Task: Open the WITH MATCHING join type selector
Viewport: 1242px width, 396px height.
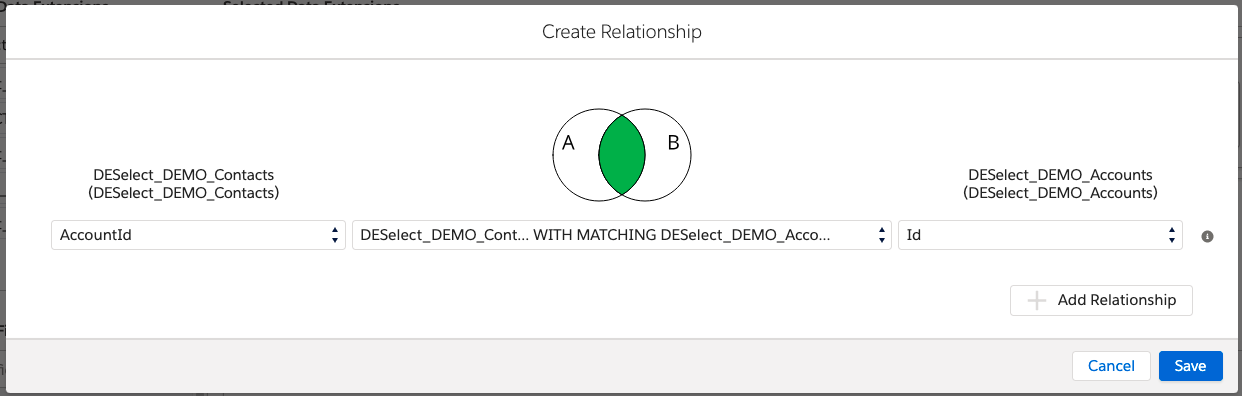Action: [x=622, y=235]
